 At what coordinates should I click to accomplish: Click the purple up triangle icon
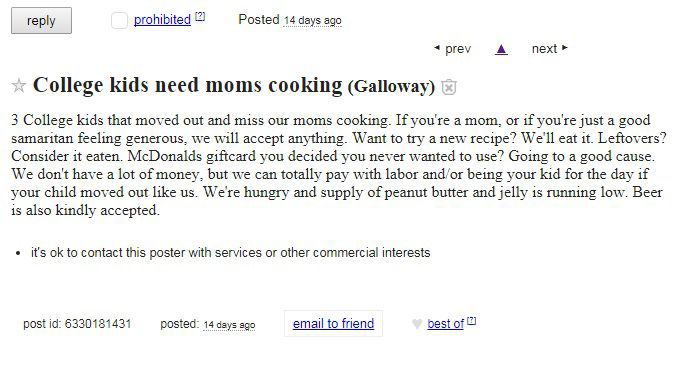coord(501,50)
